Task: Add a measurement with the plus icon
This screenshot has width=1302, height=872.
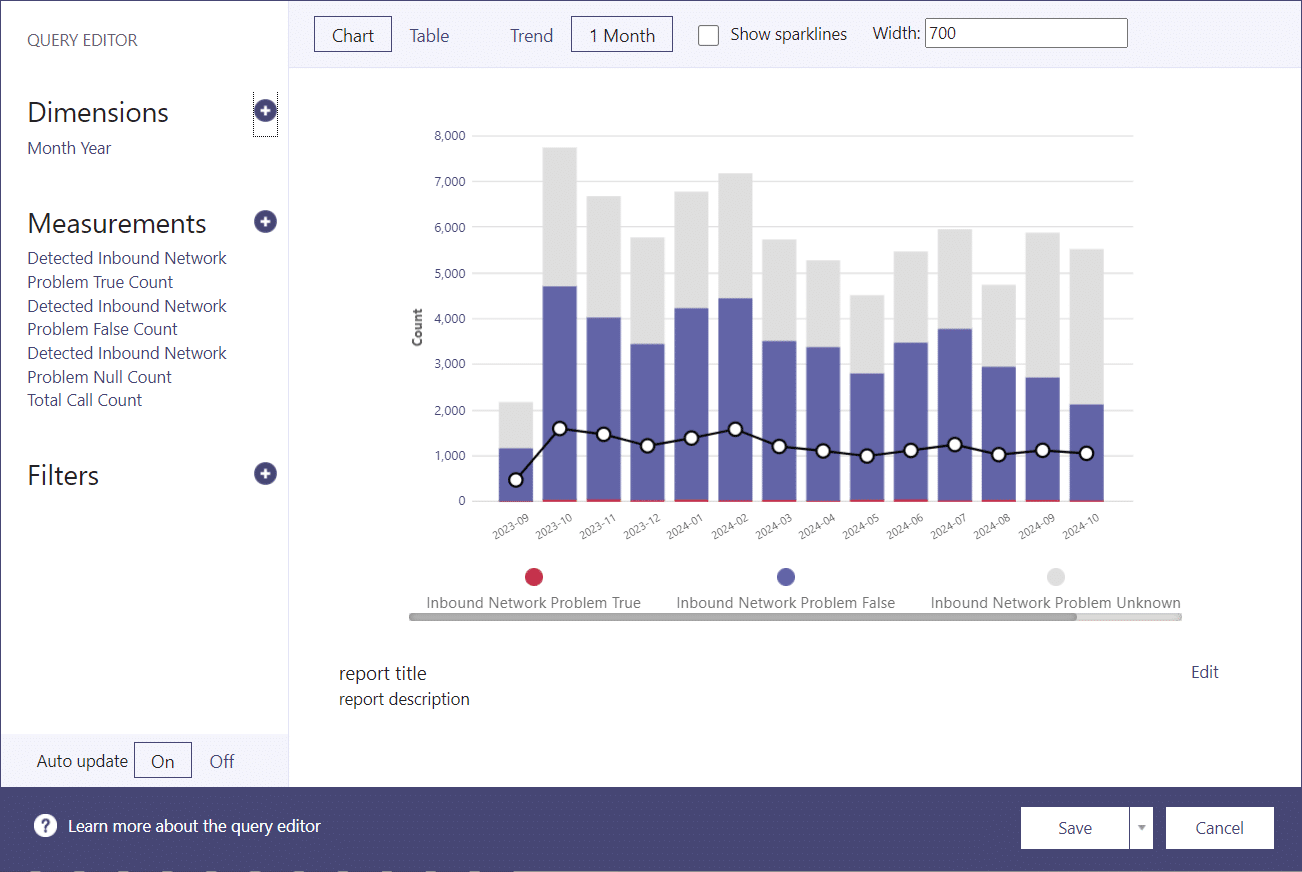Action: [x=265, y=222]
